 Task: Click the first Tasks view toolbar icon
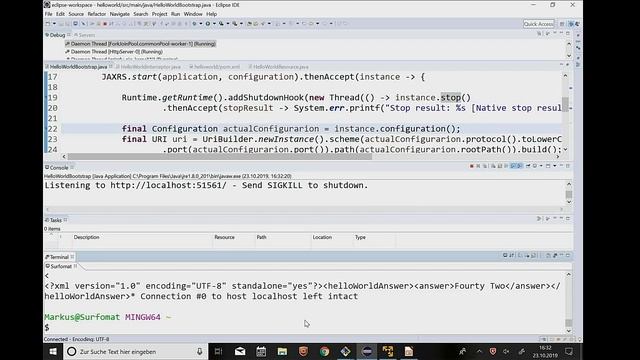(539, 219)
